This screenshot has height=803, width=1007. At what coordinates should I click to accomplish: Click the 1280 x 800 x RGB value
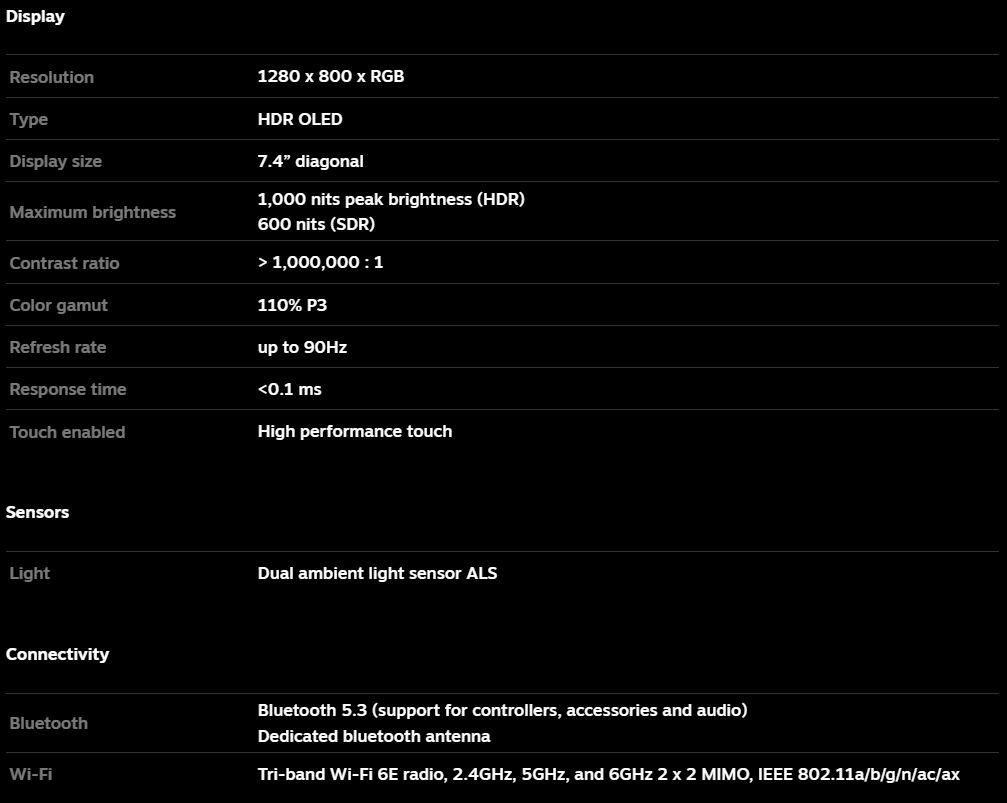(331, 76)
